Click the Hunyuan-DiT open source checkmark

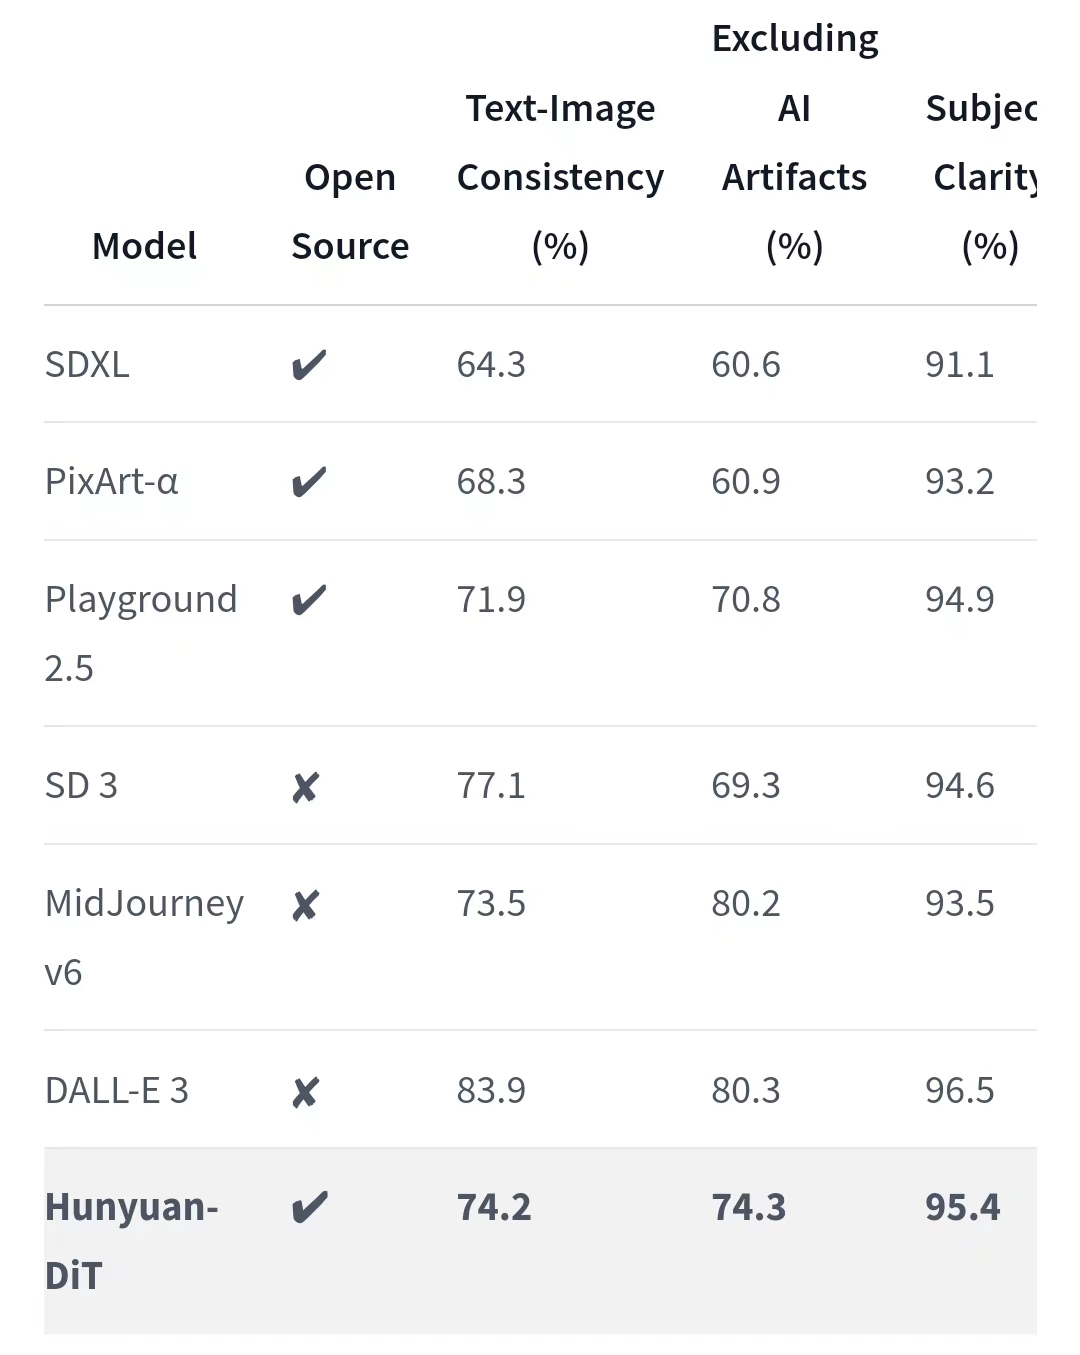click(309, 1208)
